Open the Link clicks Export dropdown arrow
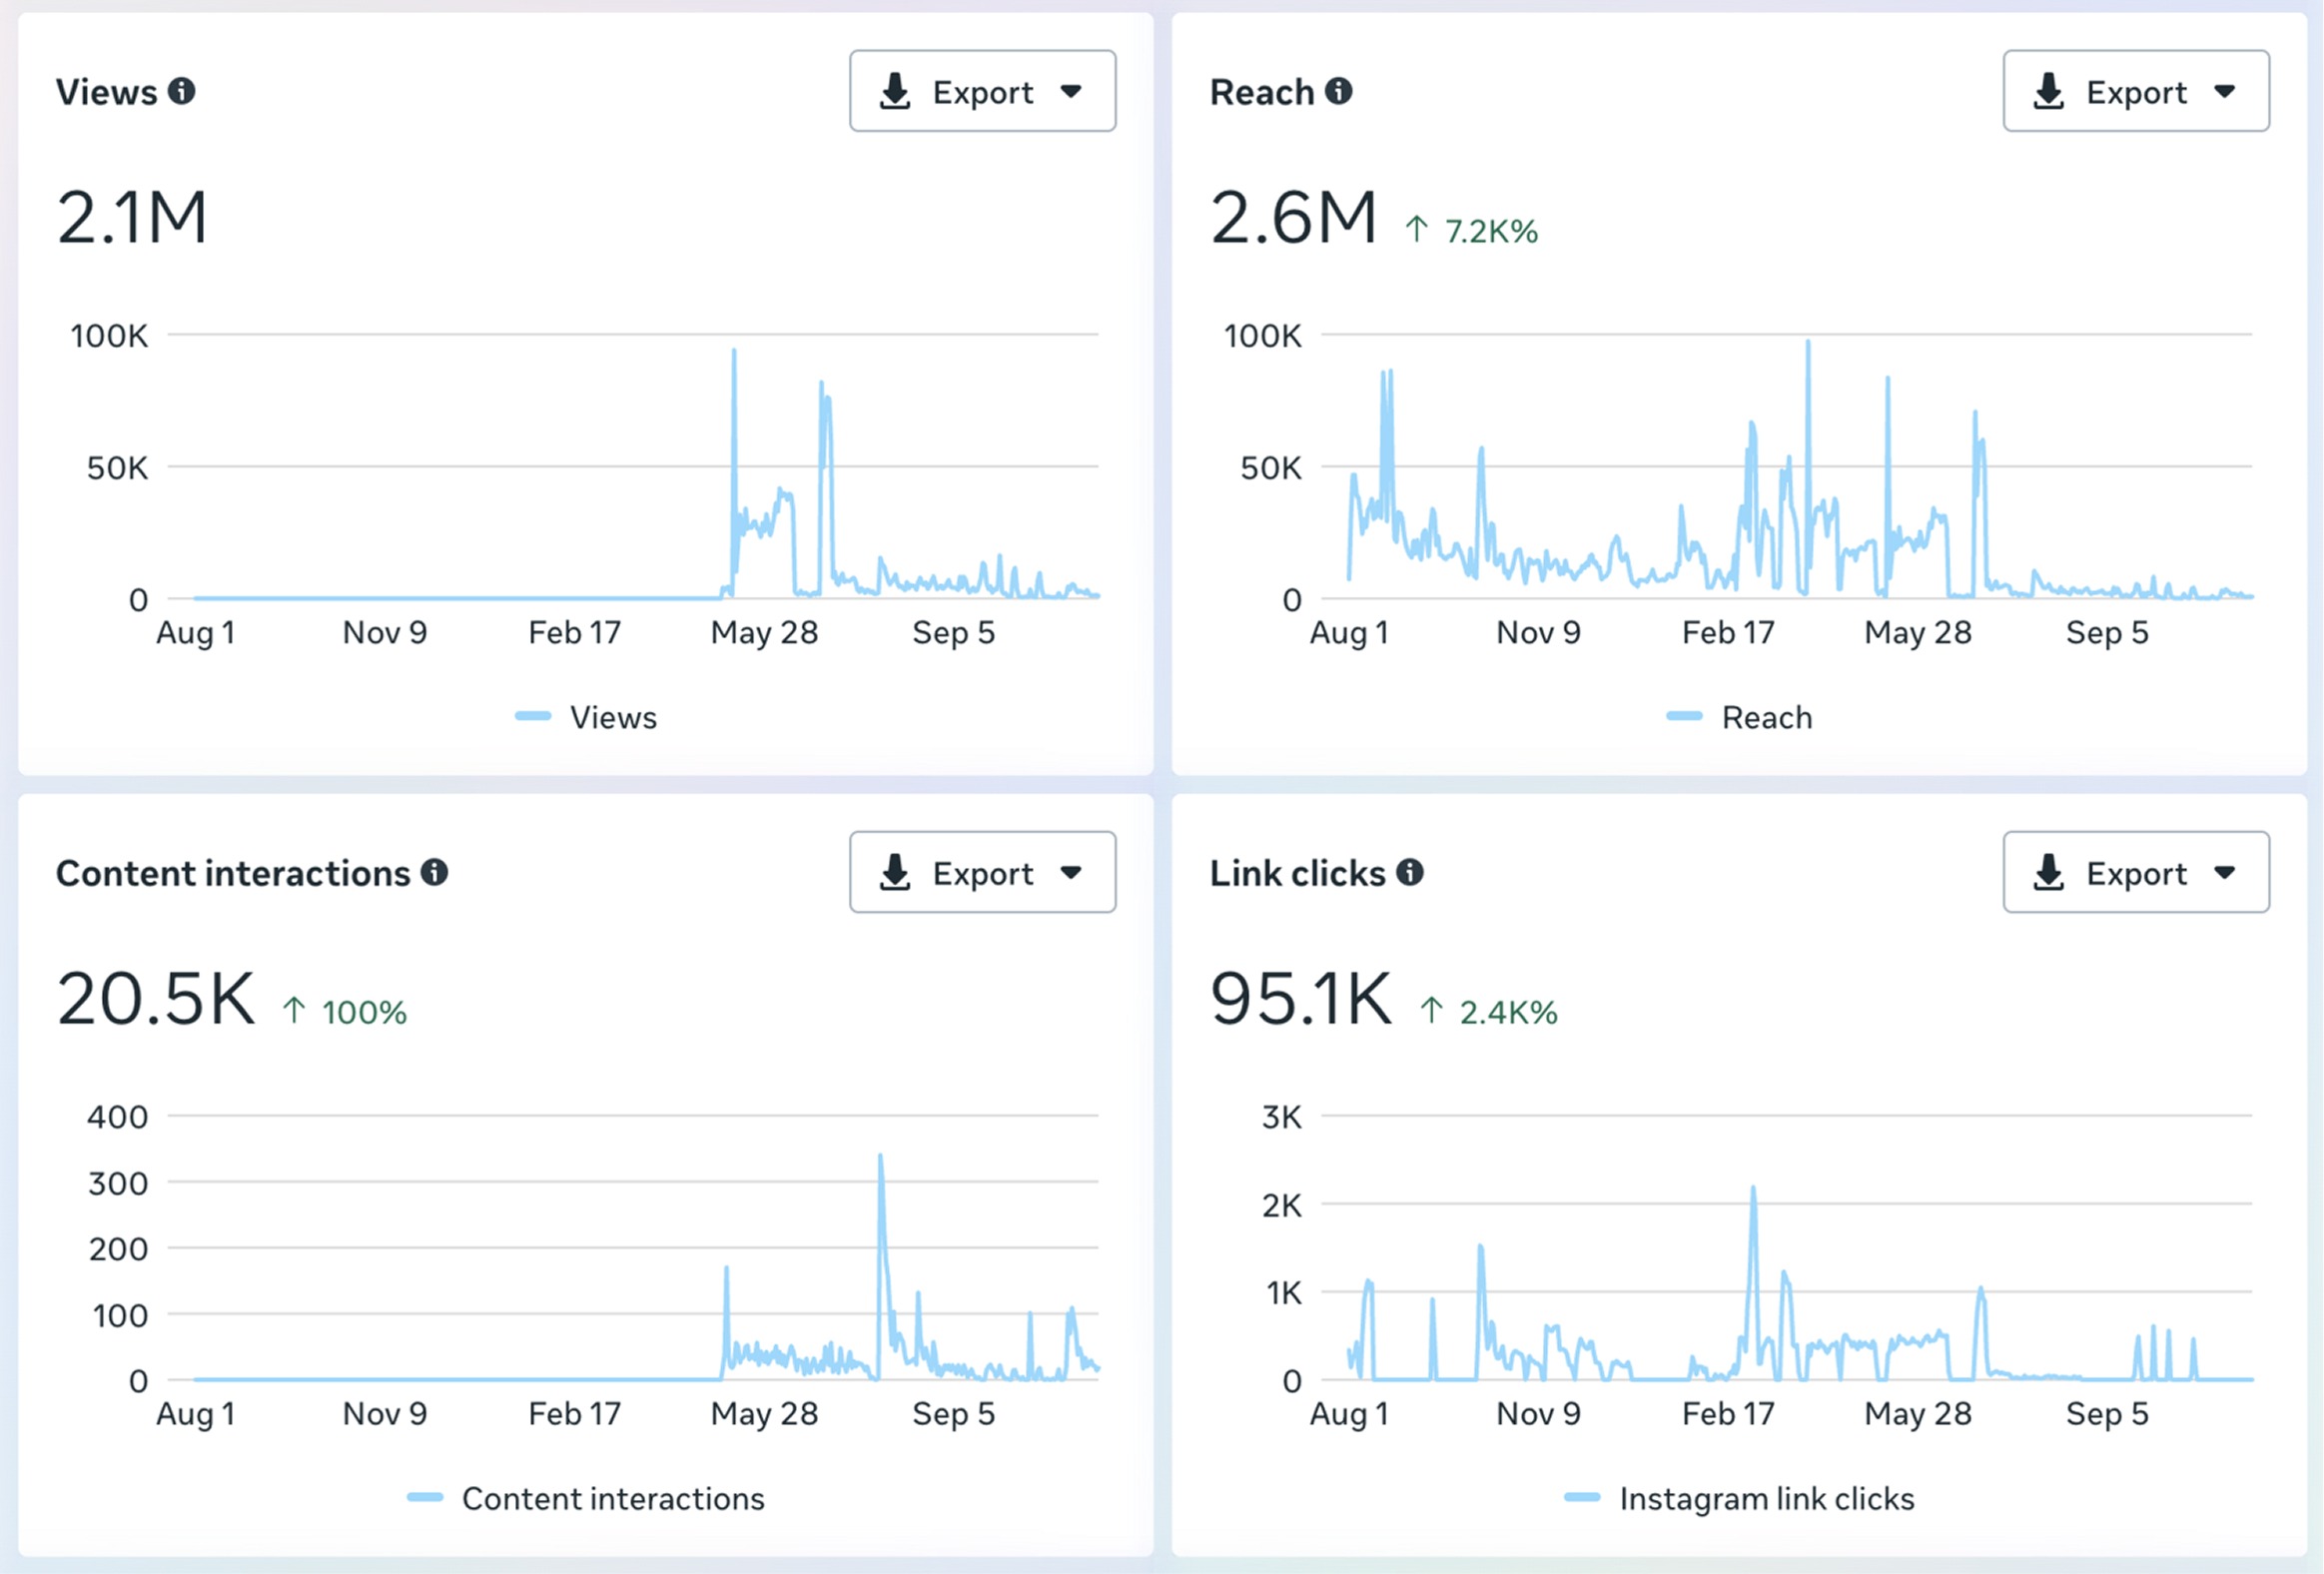The image size is (2324, 1574). [x=2225, y=872]
